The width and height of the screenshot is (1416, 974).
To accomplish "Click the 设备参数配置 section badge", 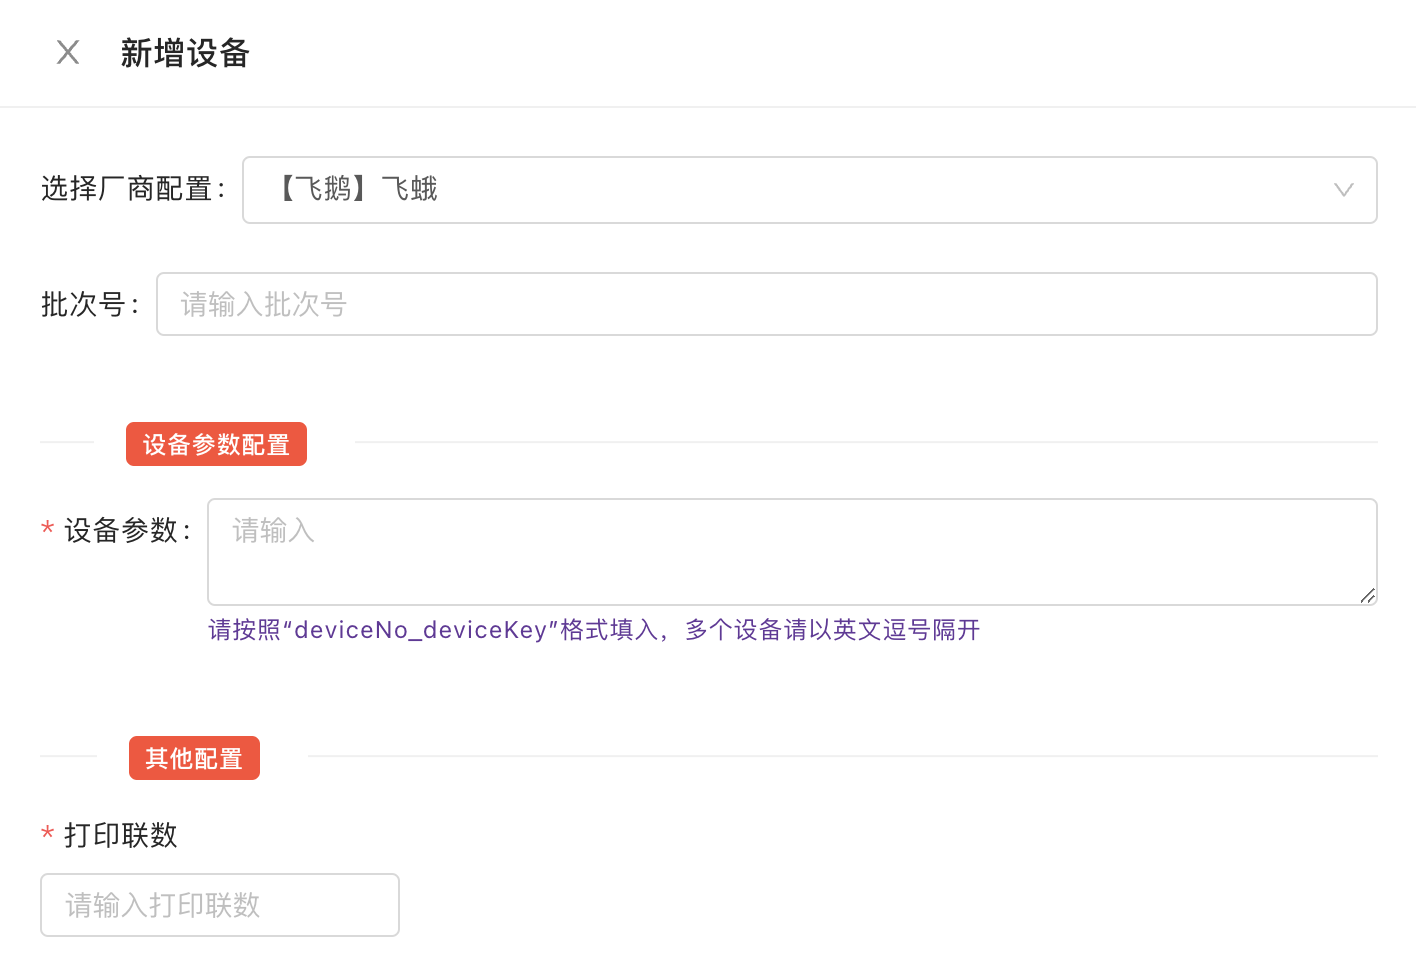I will point(216,444).
